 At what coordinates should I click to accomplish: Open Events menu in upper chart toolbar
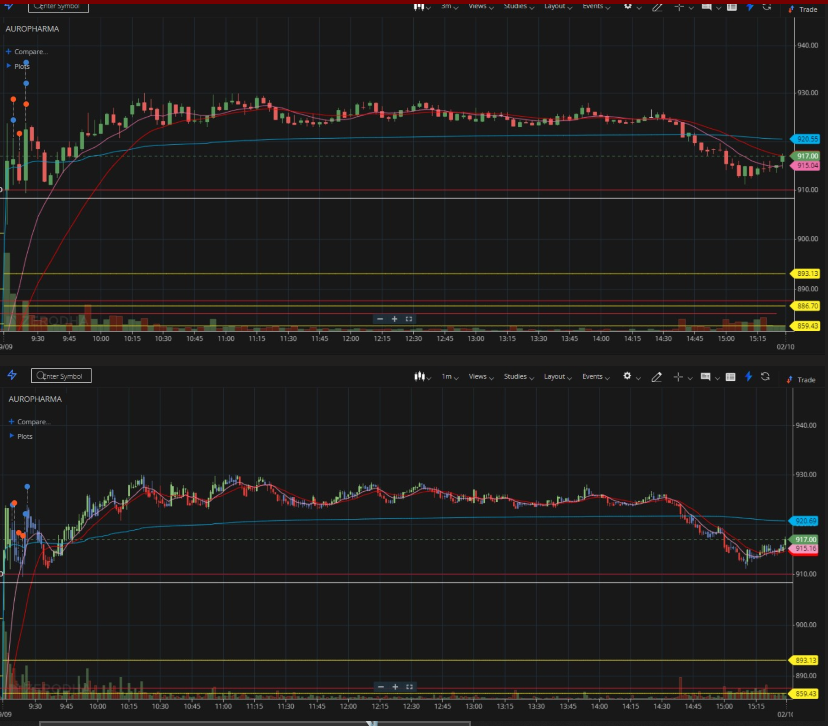coord(596,6)
